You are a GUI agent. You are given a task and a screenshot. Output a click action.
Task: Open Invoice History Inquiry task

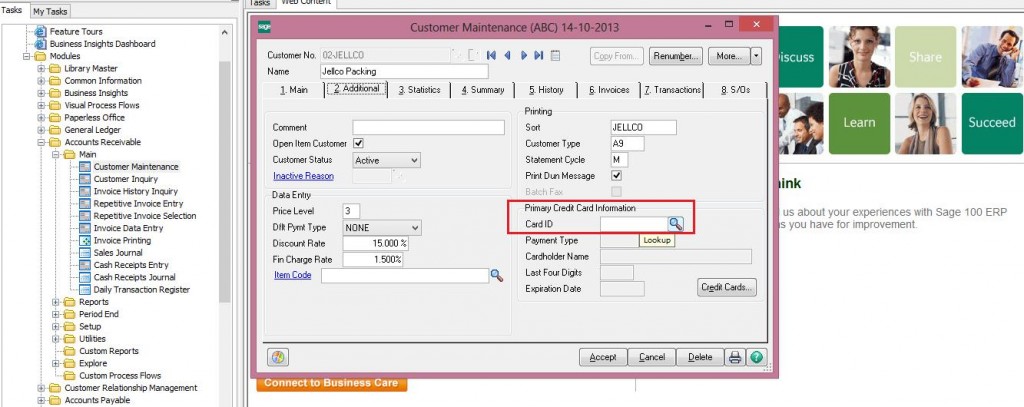[x=135, y=191]
